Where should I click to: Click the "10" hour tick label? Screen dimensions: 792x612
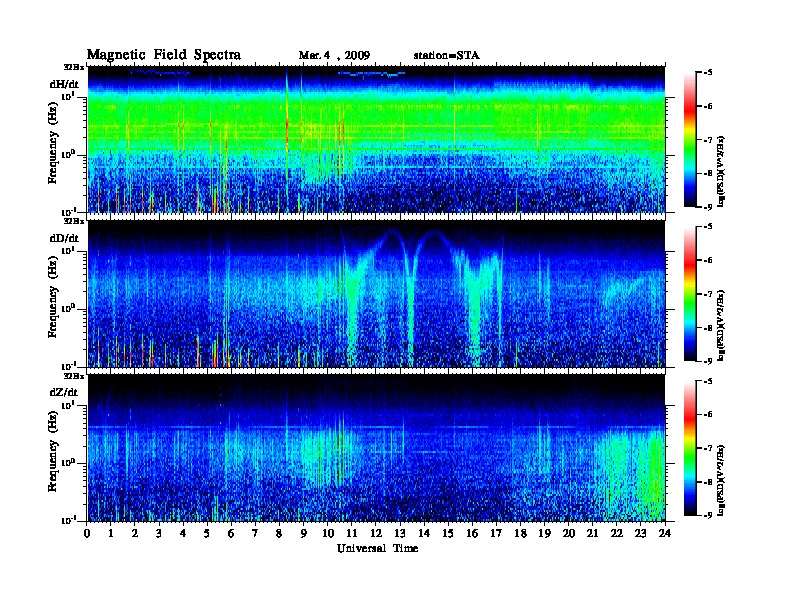328,533
